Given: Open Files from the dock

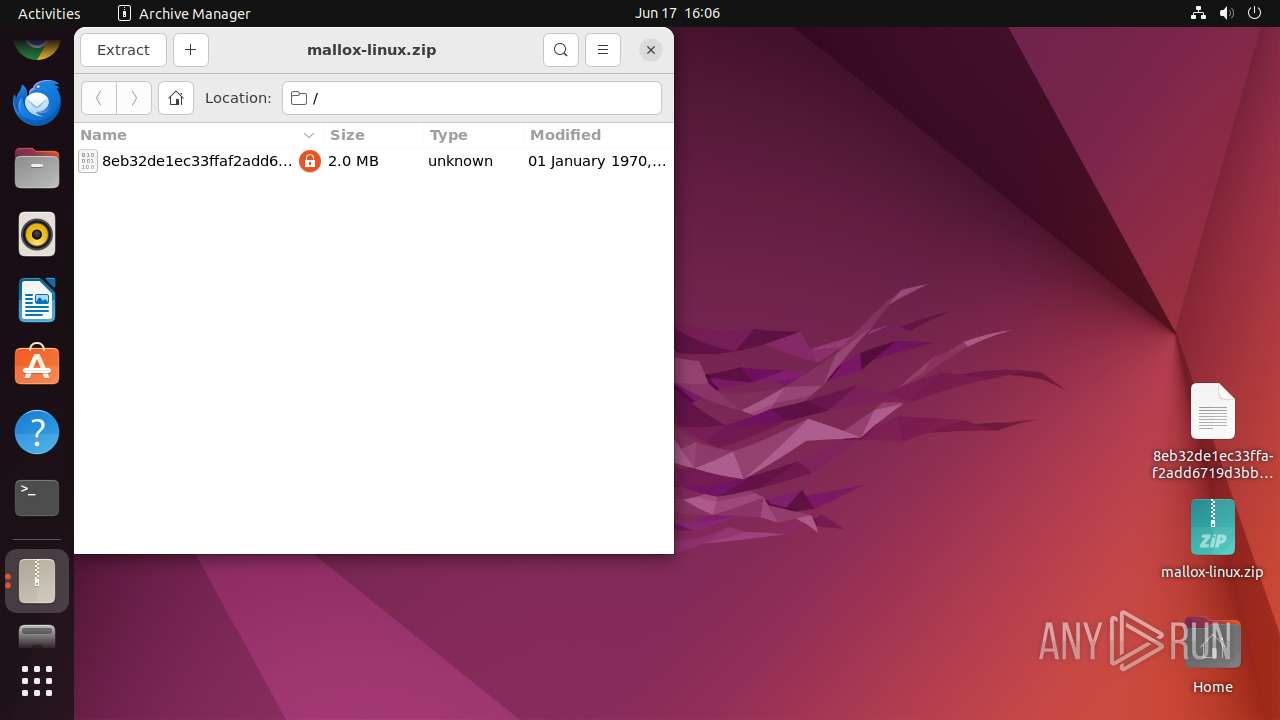Looking at the screenshot, I should click(x=37, y=169).
